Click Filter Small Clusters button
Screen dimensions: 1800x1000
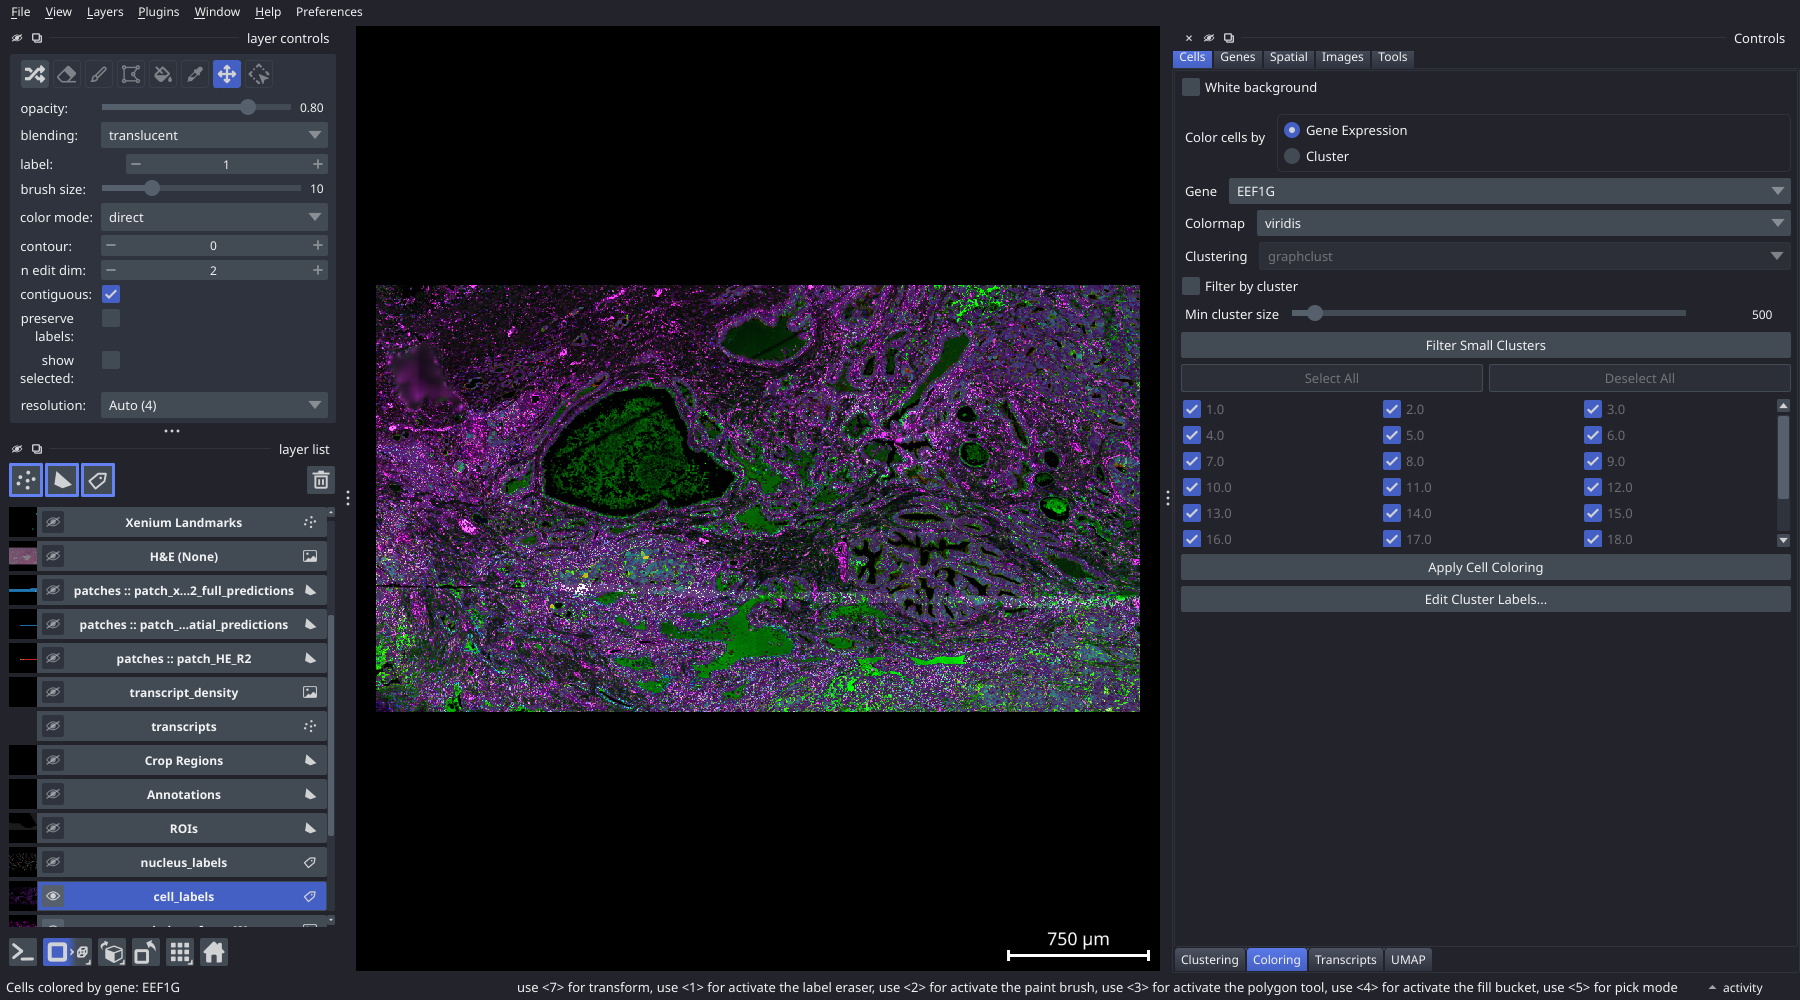click(x=1485, y=346)
